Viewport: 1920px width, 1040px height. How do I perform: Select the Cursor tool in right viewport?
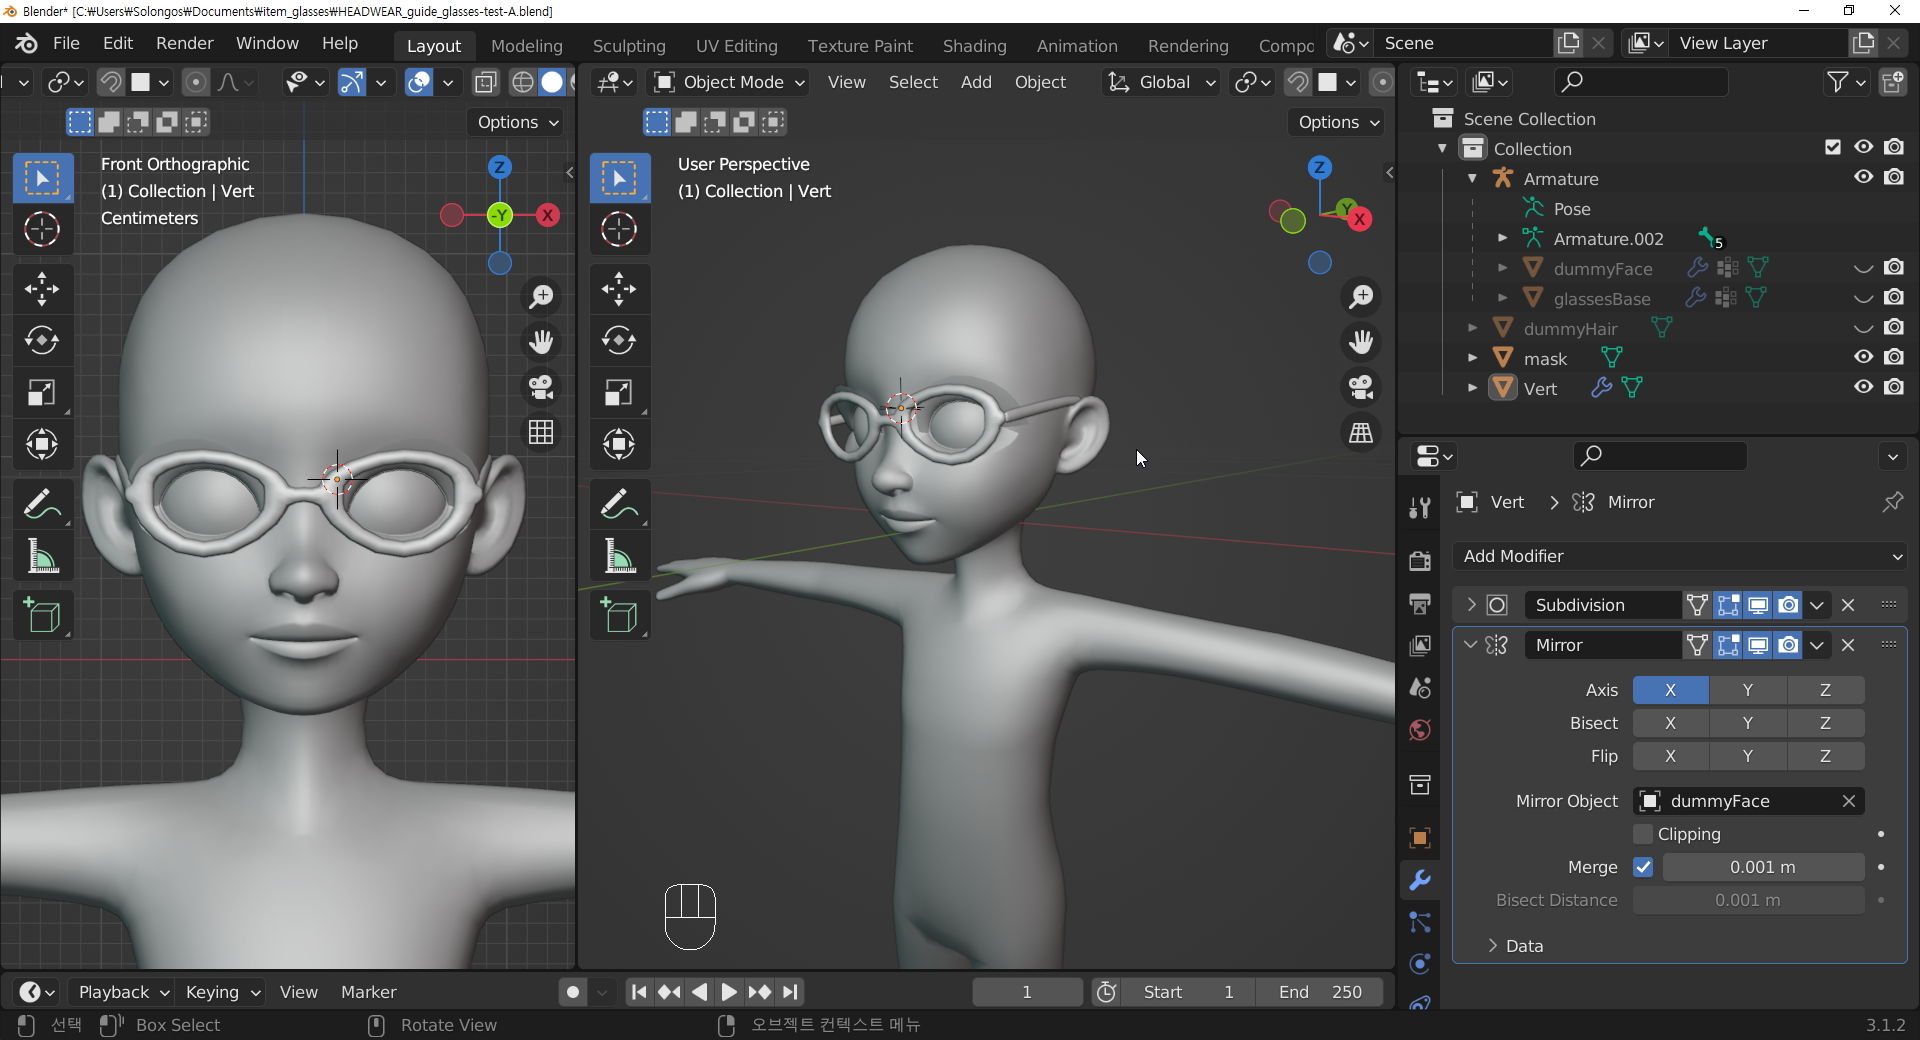coord(619,230)
